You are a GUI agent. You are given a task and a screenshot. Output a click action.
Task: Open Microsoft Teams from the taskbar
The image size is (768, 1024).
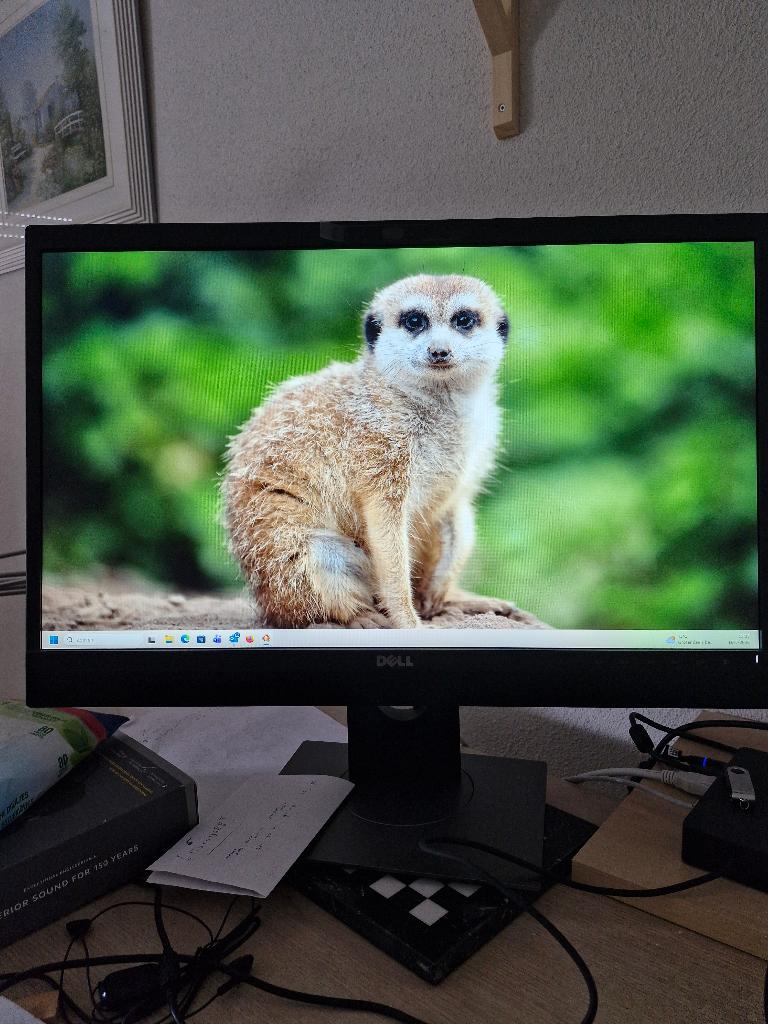(217, 639)
